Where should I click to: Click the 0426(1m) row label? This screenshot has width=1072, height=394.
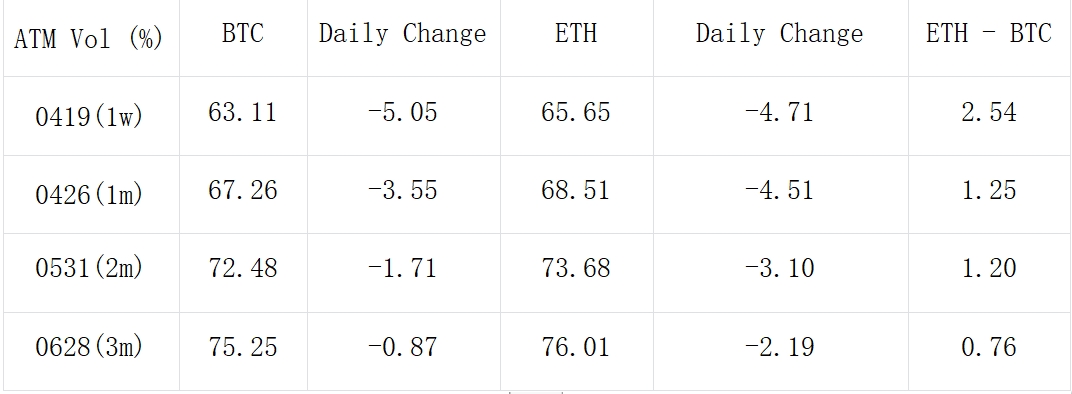[91, 194]
